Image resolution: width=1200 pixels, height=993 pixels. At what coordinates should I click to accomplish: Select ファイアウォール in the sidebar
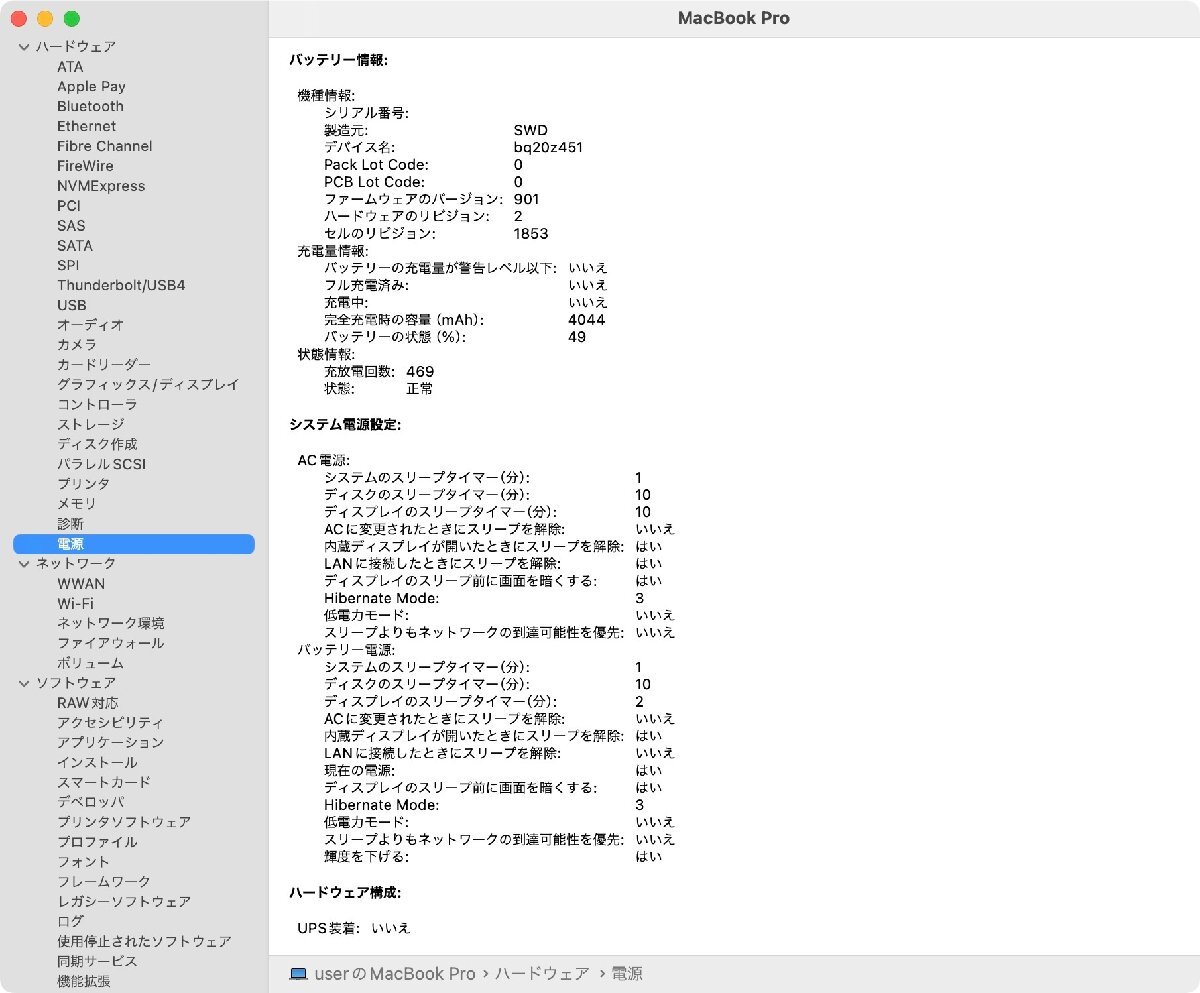click(111, 643)
